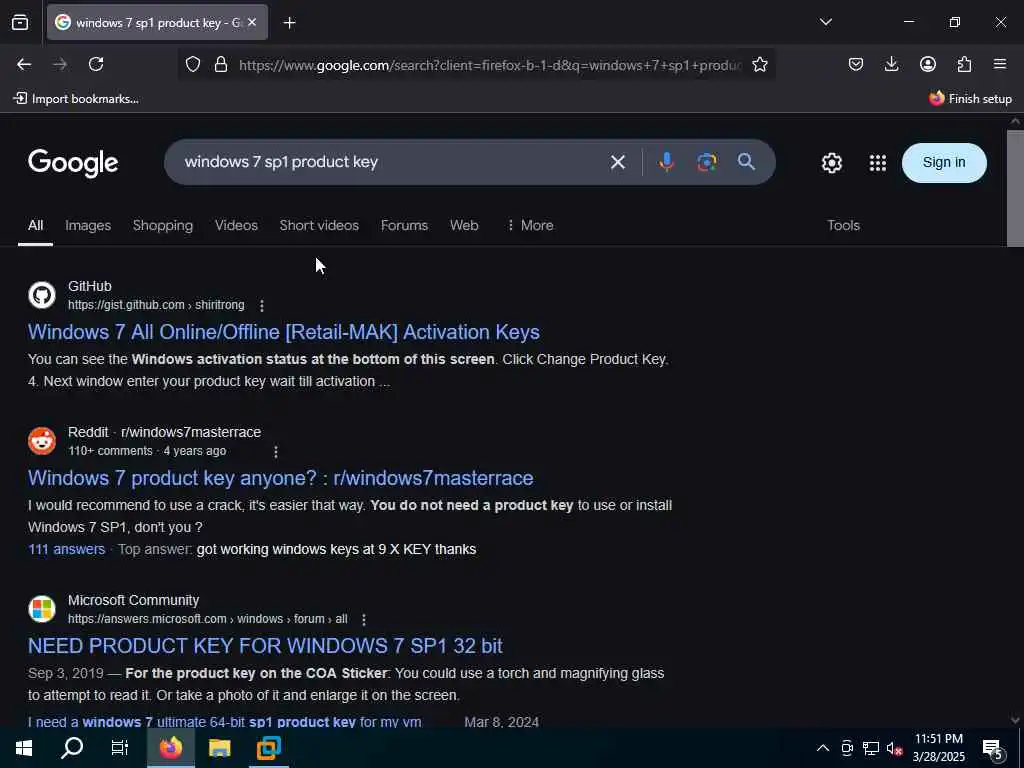The image size is (1024, 768).
Task: Reload the current page
Action: [x=96, y=64]
